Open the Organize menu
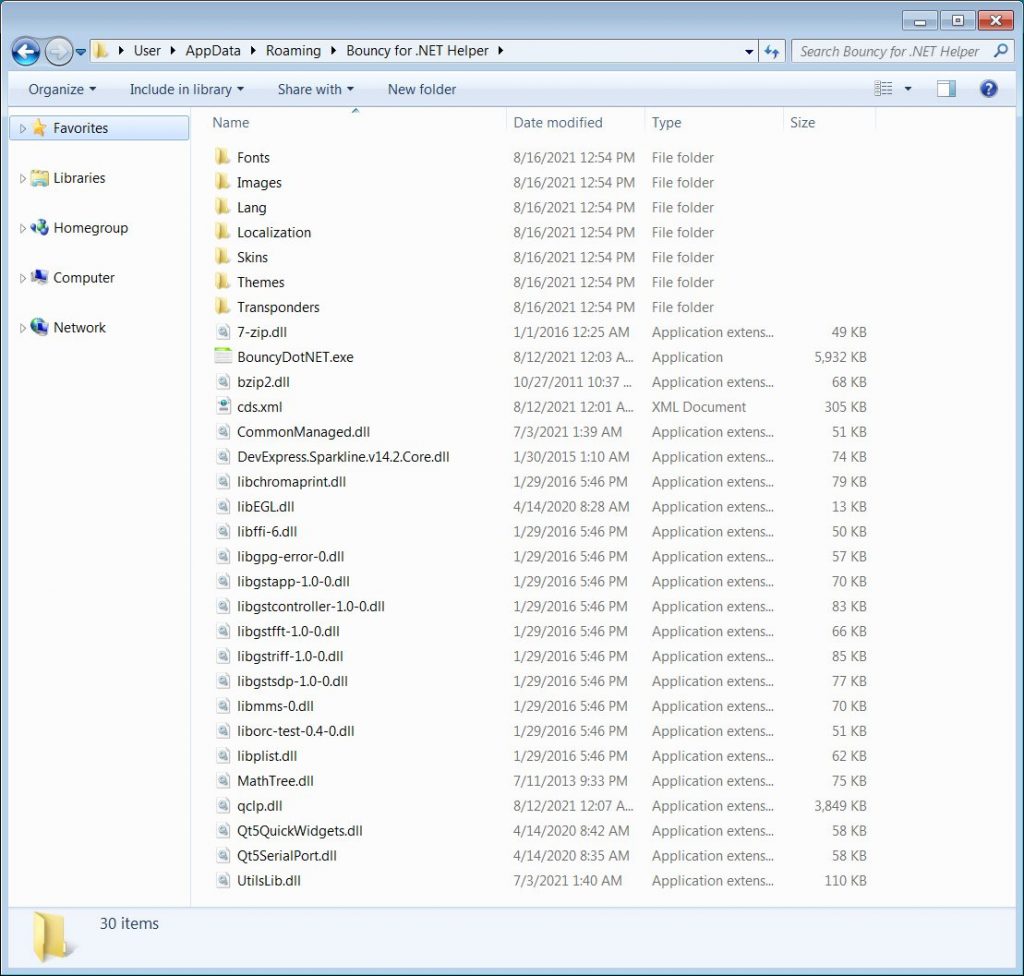Image resolution: width=1024 pixels, height=976 pixels. (62, 89)
